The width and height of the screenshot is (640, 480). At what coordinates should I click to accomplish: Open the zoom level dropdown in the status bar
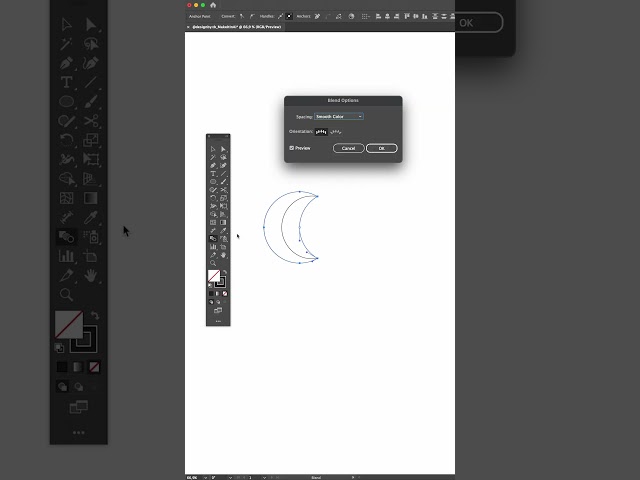click(x=205, y=478)
